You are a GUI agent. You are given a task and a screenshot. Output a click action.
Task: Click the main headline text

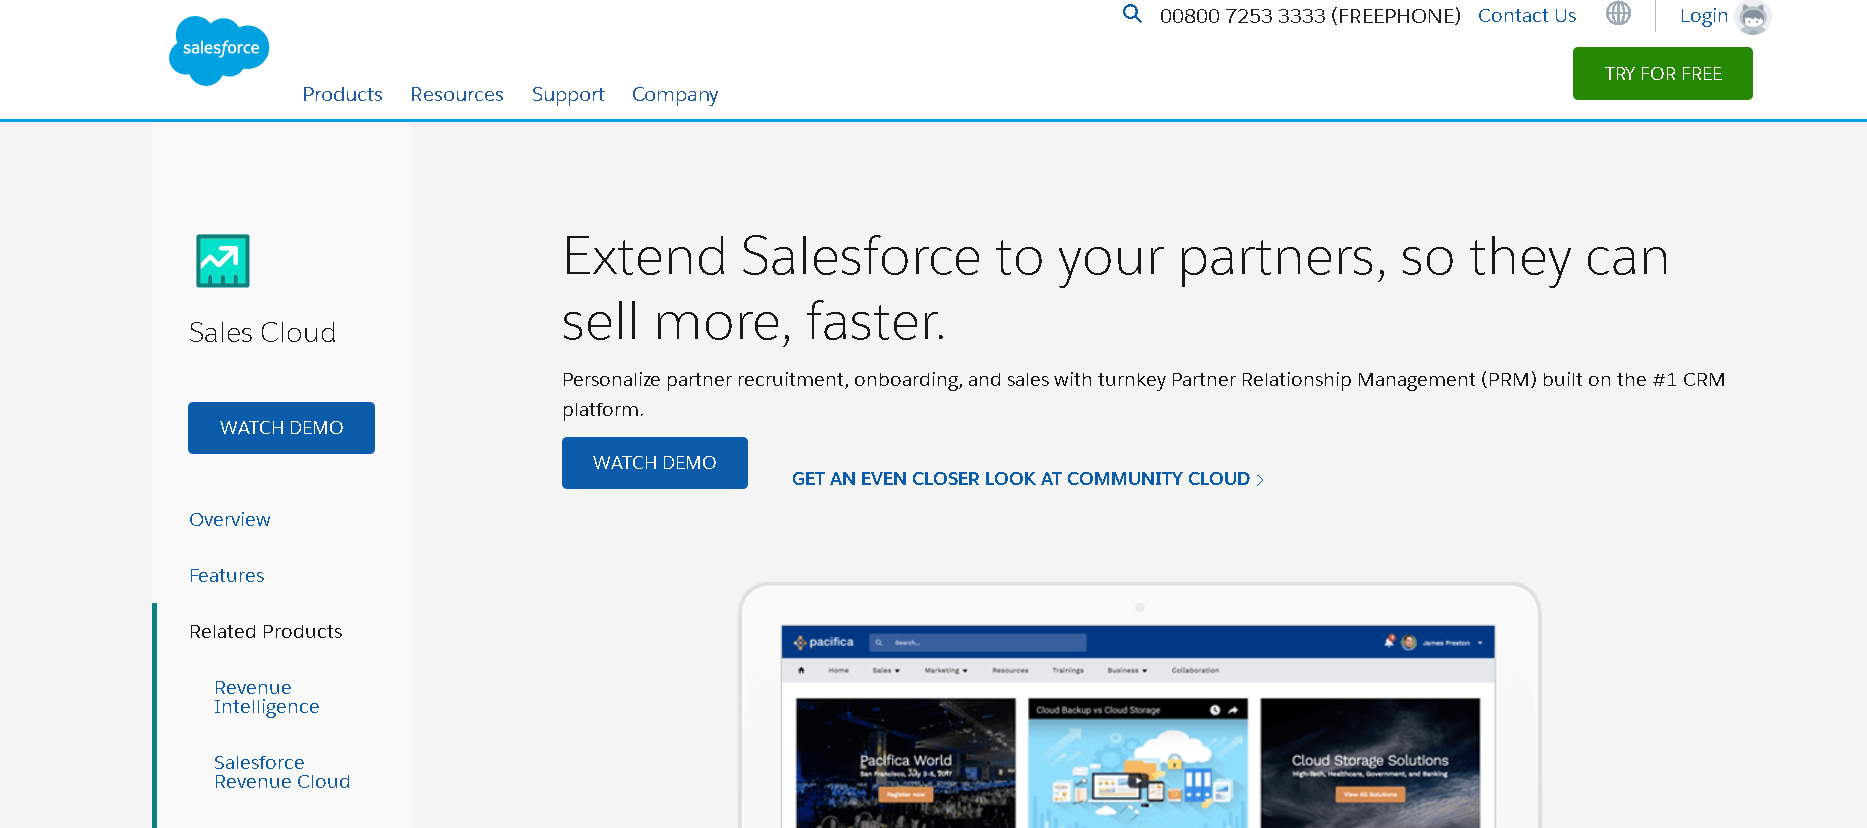[1115, 288]
